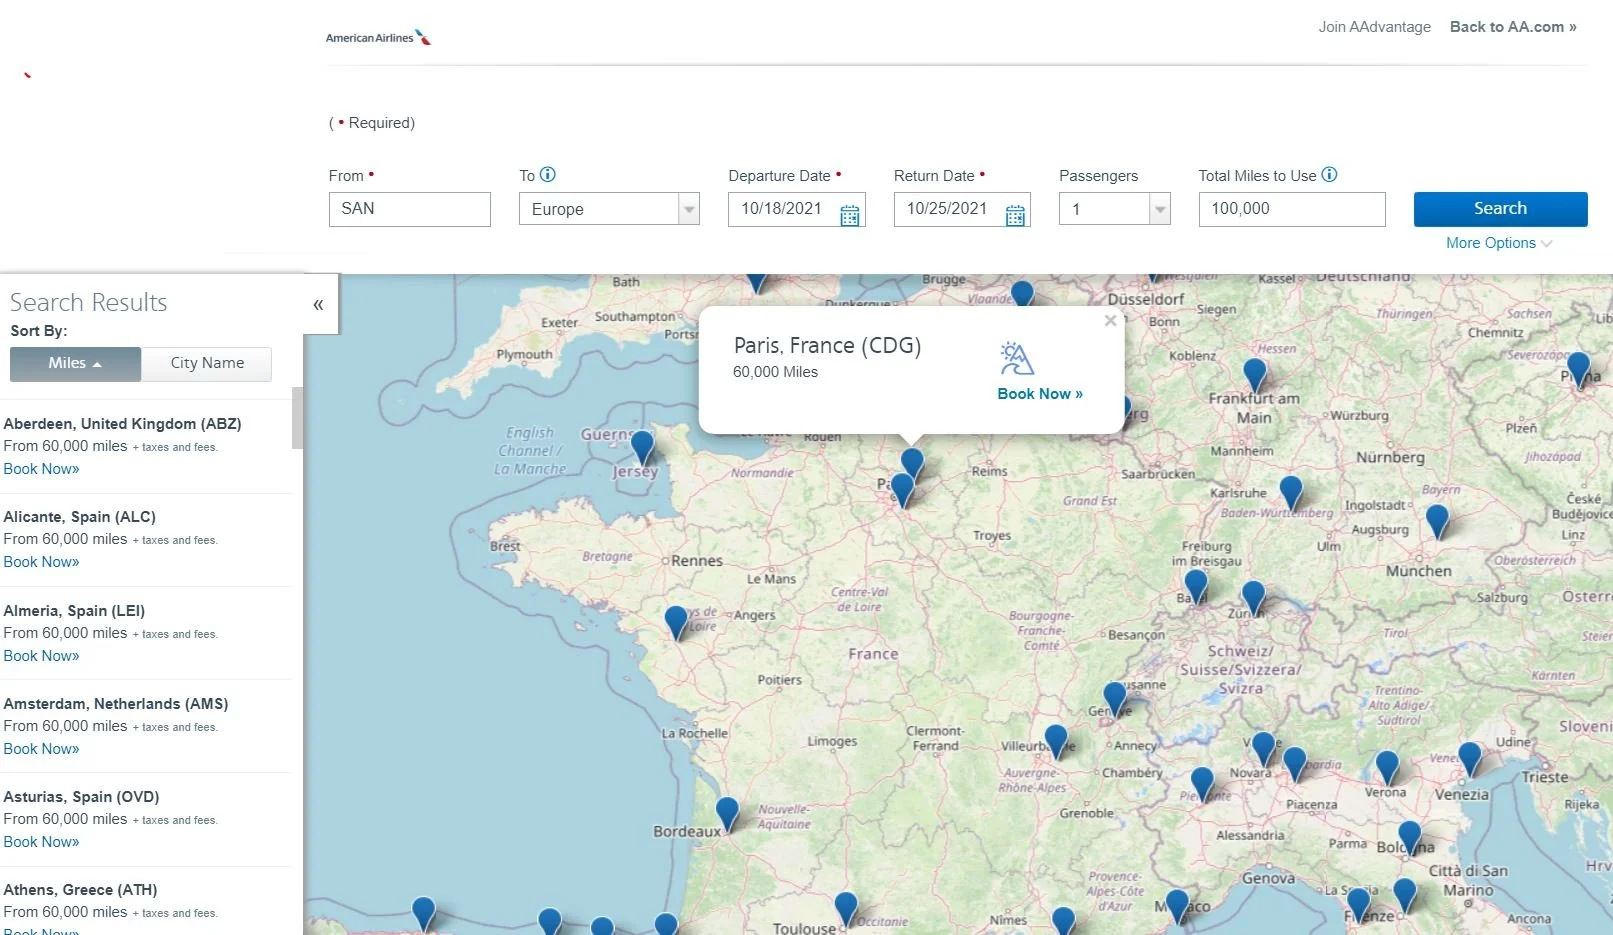This screenshot has height=935, width=1613.
Task: Click the map pin at Frankfurt am Main
Action: tap(1255, 375)
